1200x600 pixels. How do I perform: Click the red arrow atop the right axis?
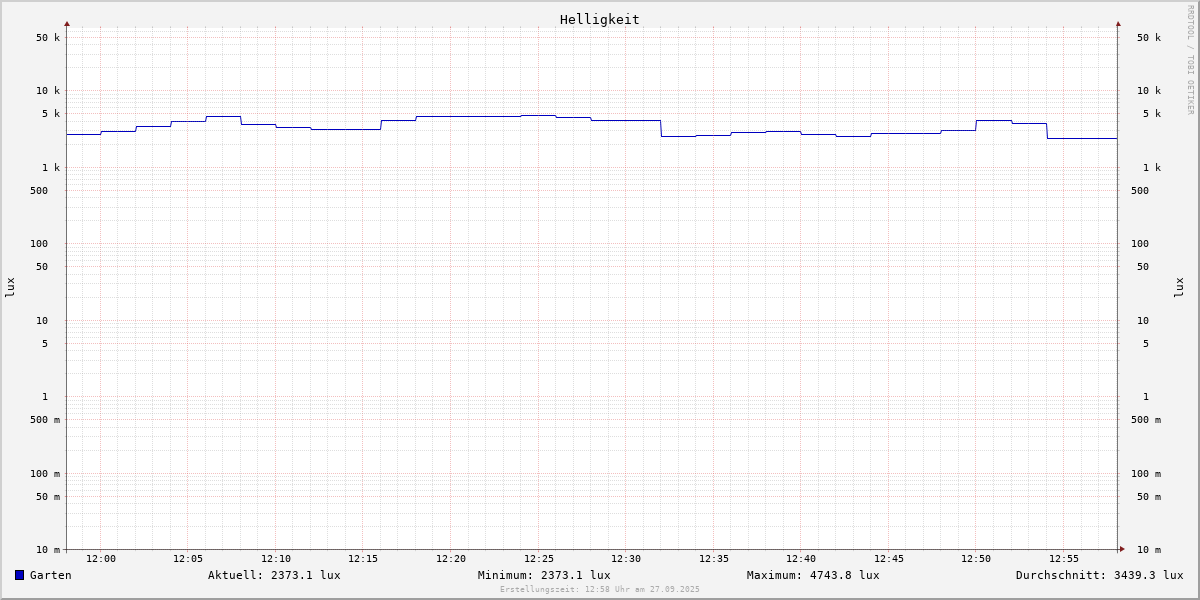1118,24
